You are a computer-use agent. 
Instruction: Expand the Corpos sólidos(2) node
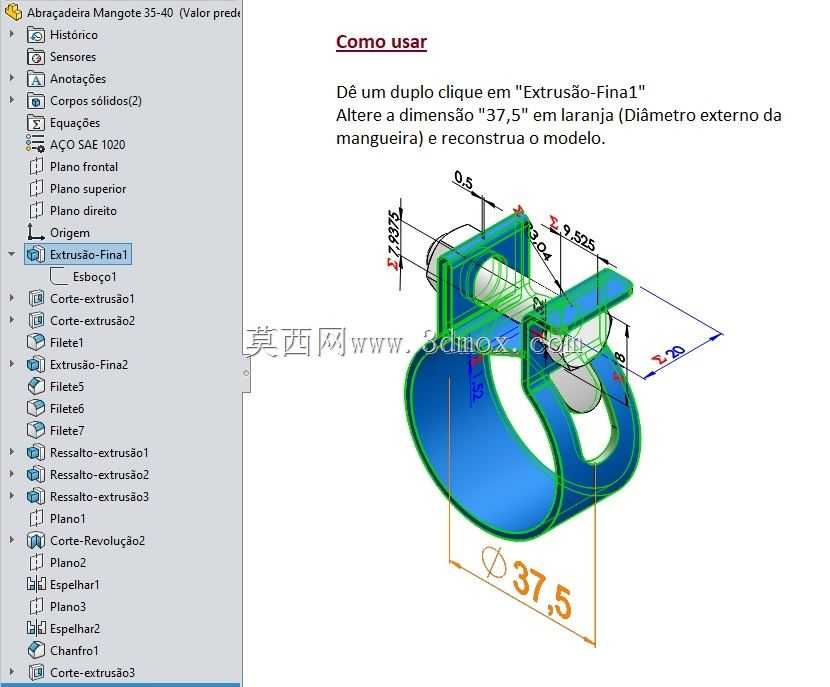[12, 100]
